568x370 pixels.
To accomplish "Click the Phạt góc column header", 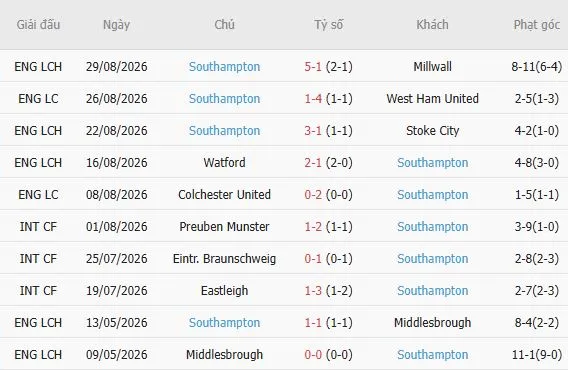I will tap(536, 25).
